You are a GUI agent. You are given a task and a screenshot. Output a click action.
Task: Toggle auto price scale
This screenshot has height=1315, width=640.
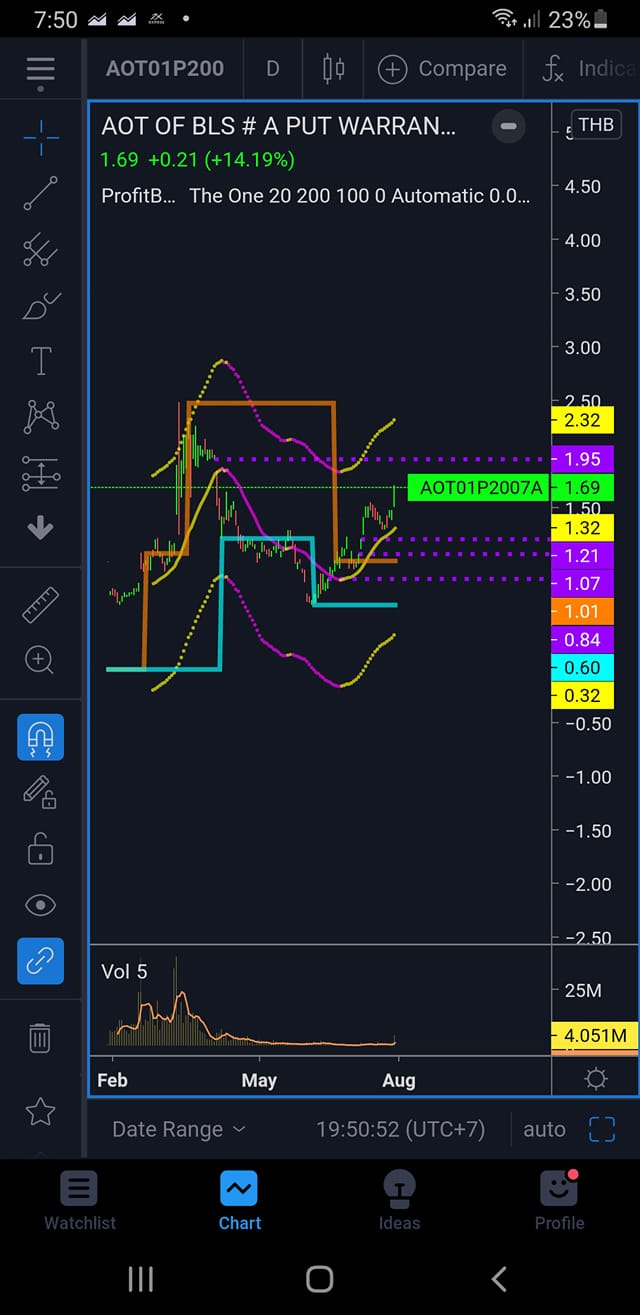(544, 1130)
